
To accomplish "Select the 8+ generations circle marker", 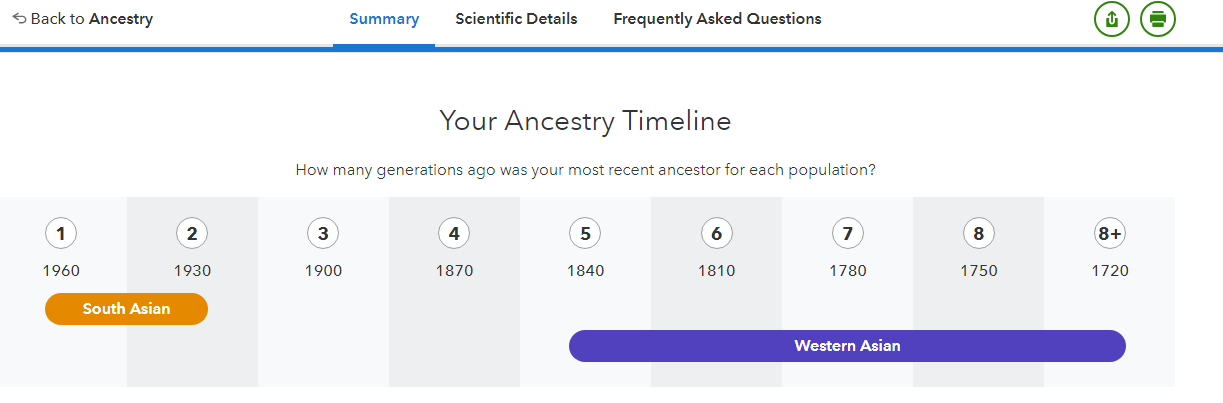I will [x=1110, y=234].
